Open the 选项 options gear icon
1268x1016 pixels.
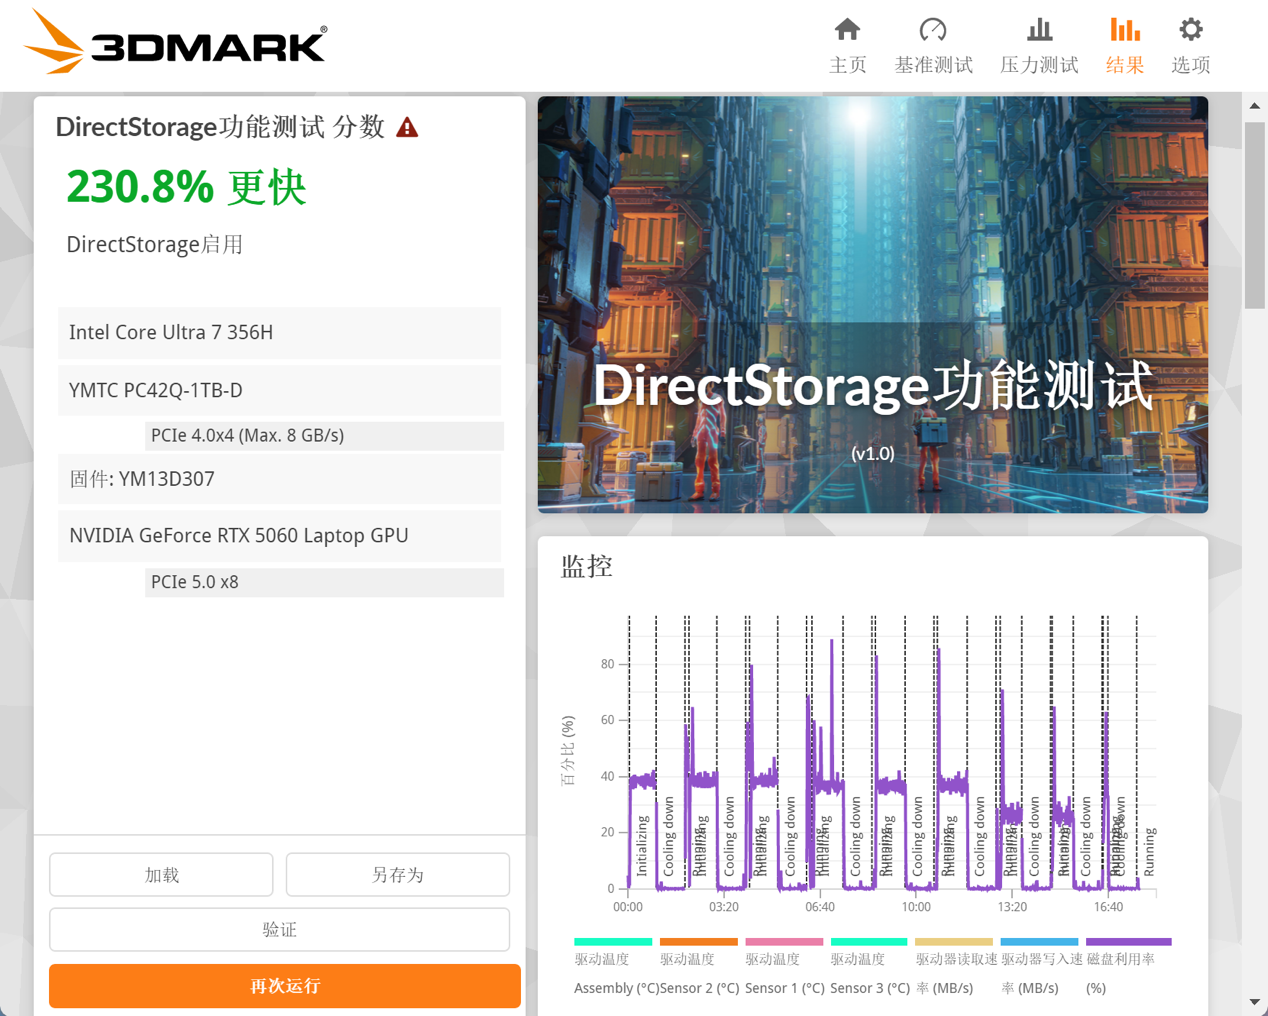click(1190, 30)
